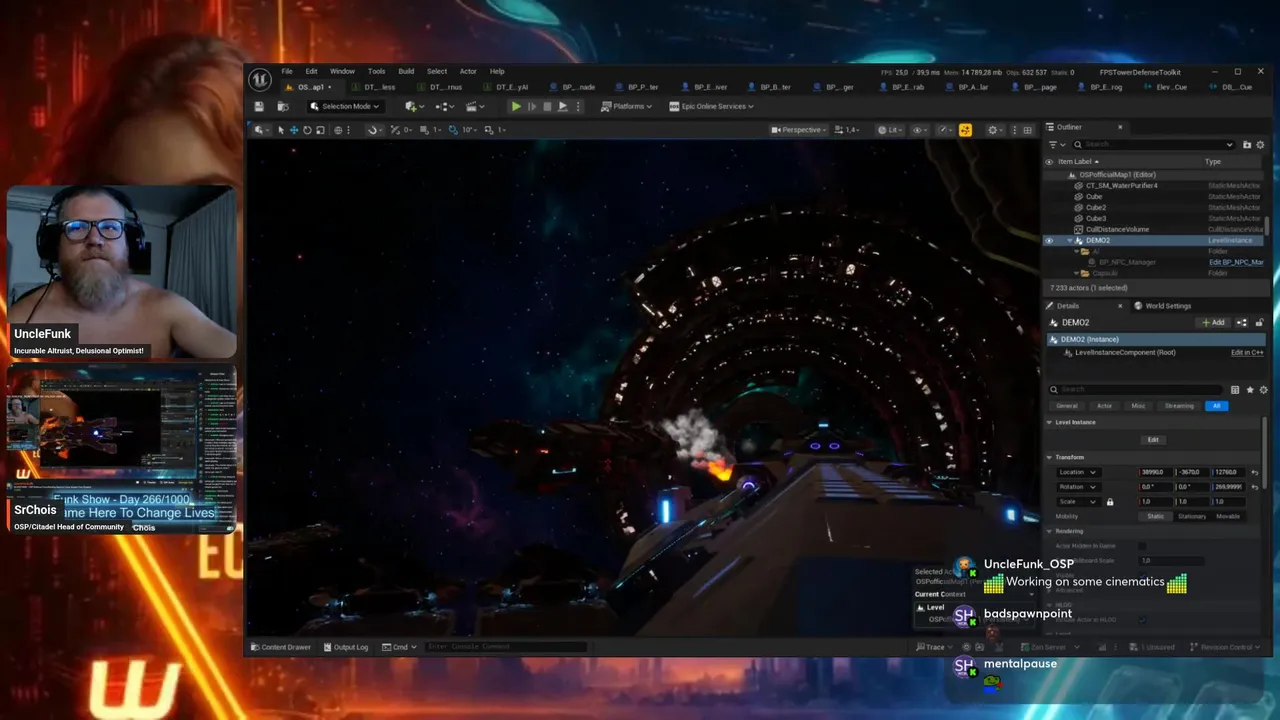
Task: Switch to the BP_...nade tab
Action: 578,87
